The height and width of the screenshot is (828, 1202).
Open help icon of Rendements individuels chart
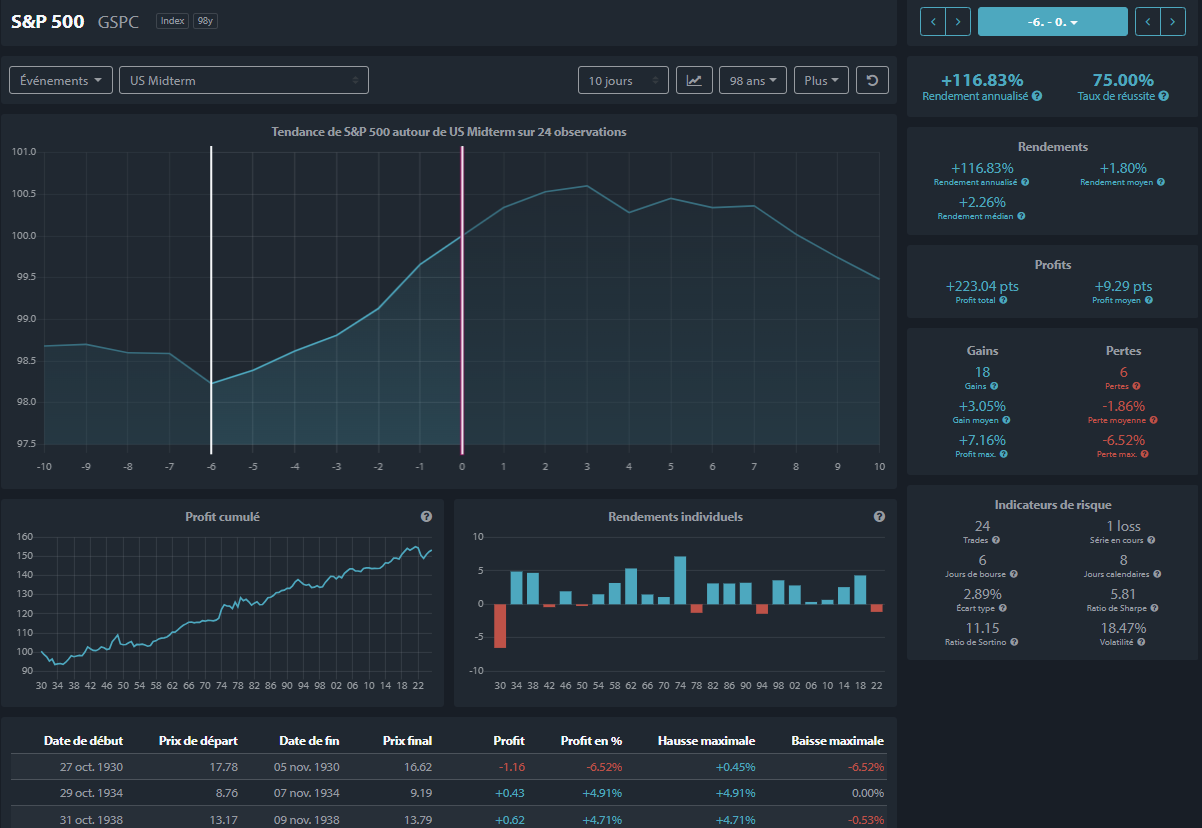(880, 517)
